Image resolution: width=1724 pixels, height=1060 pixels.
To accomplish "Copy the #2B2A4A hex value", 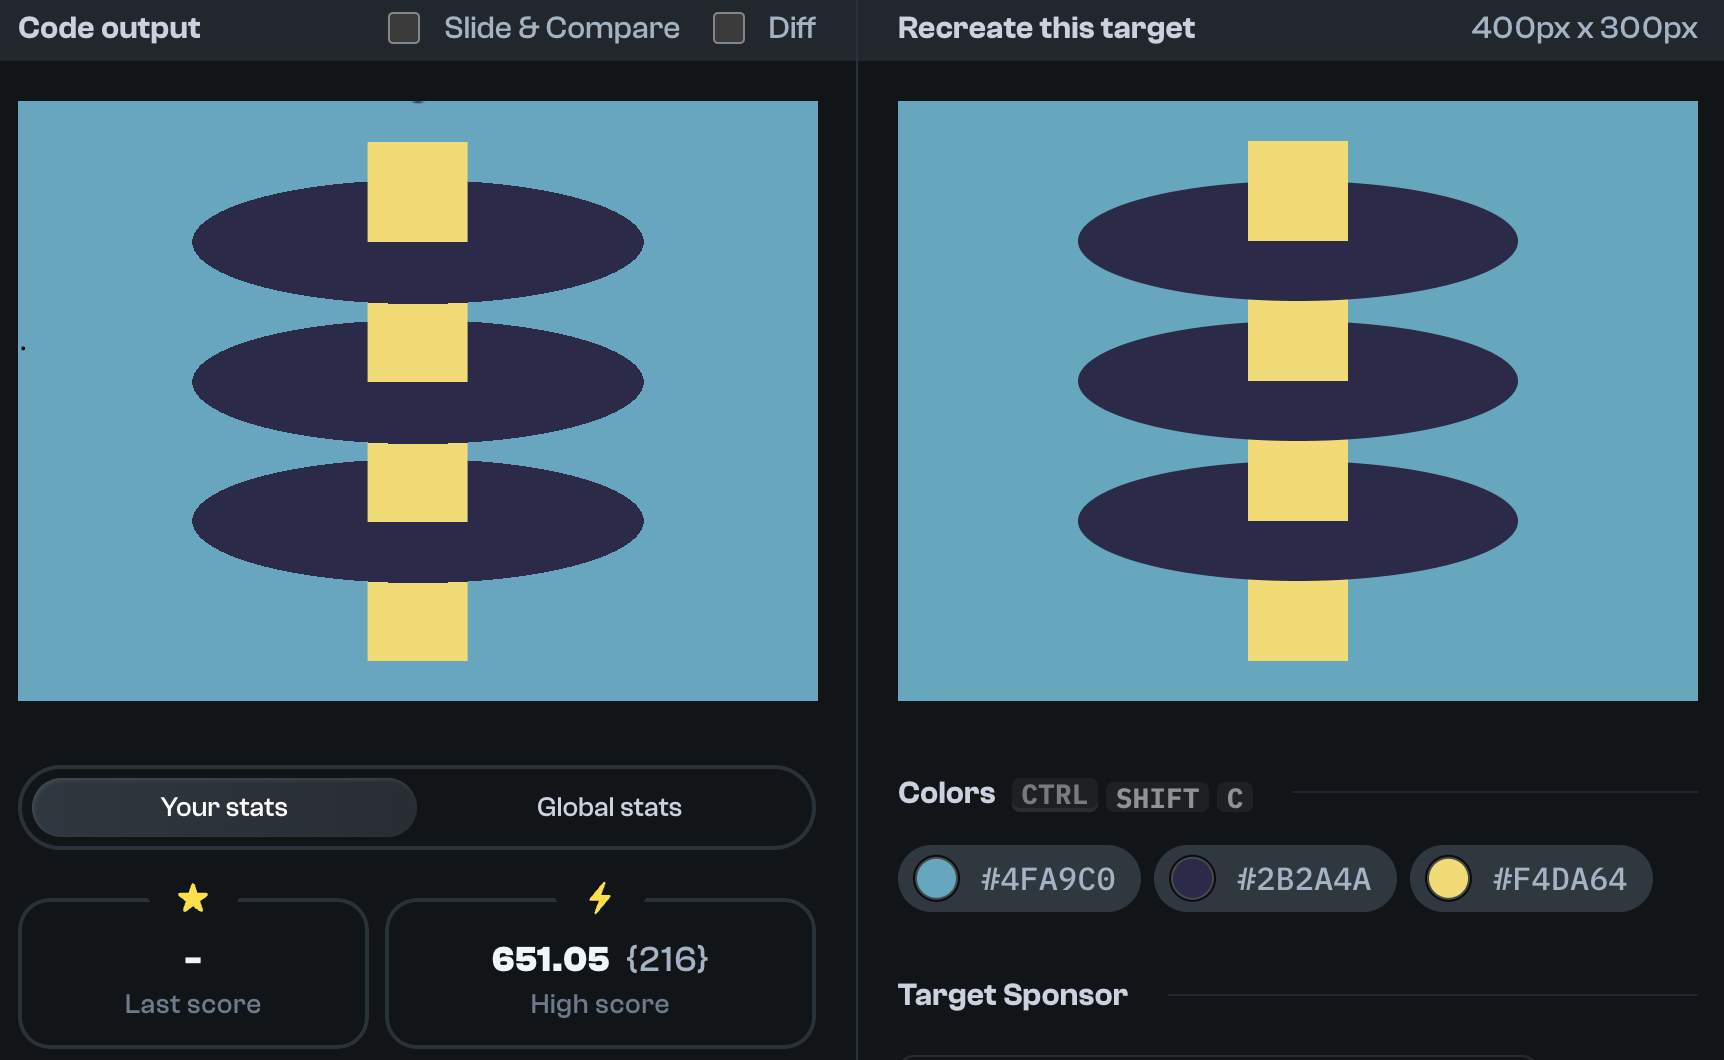I will tap(1304, 878).
